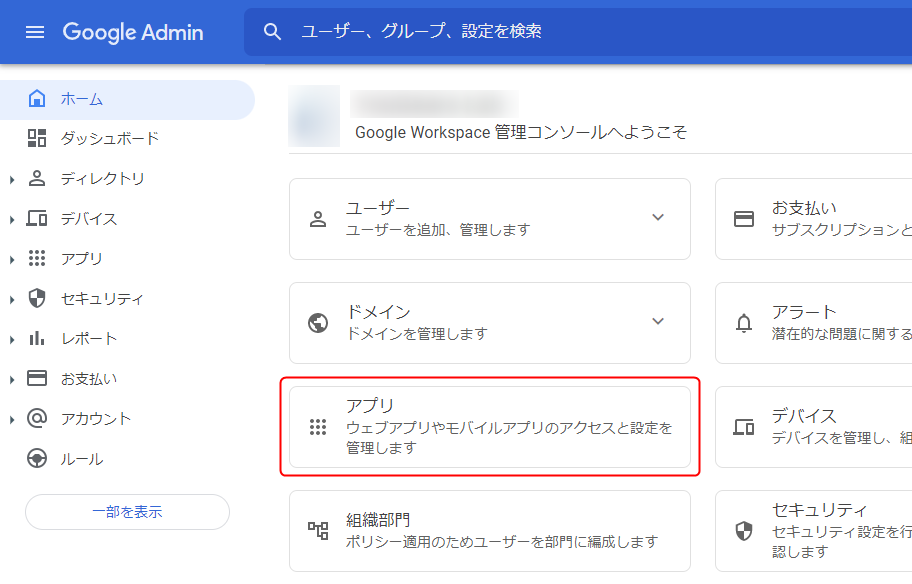Open the ユーザー card title
912x584 pixels.
378,208
